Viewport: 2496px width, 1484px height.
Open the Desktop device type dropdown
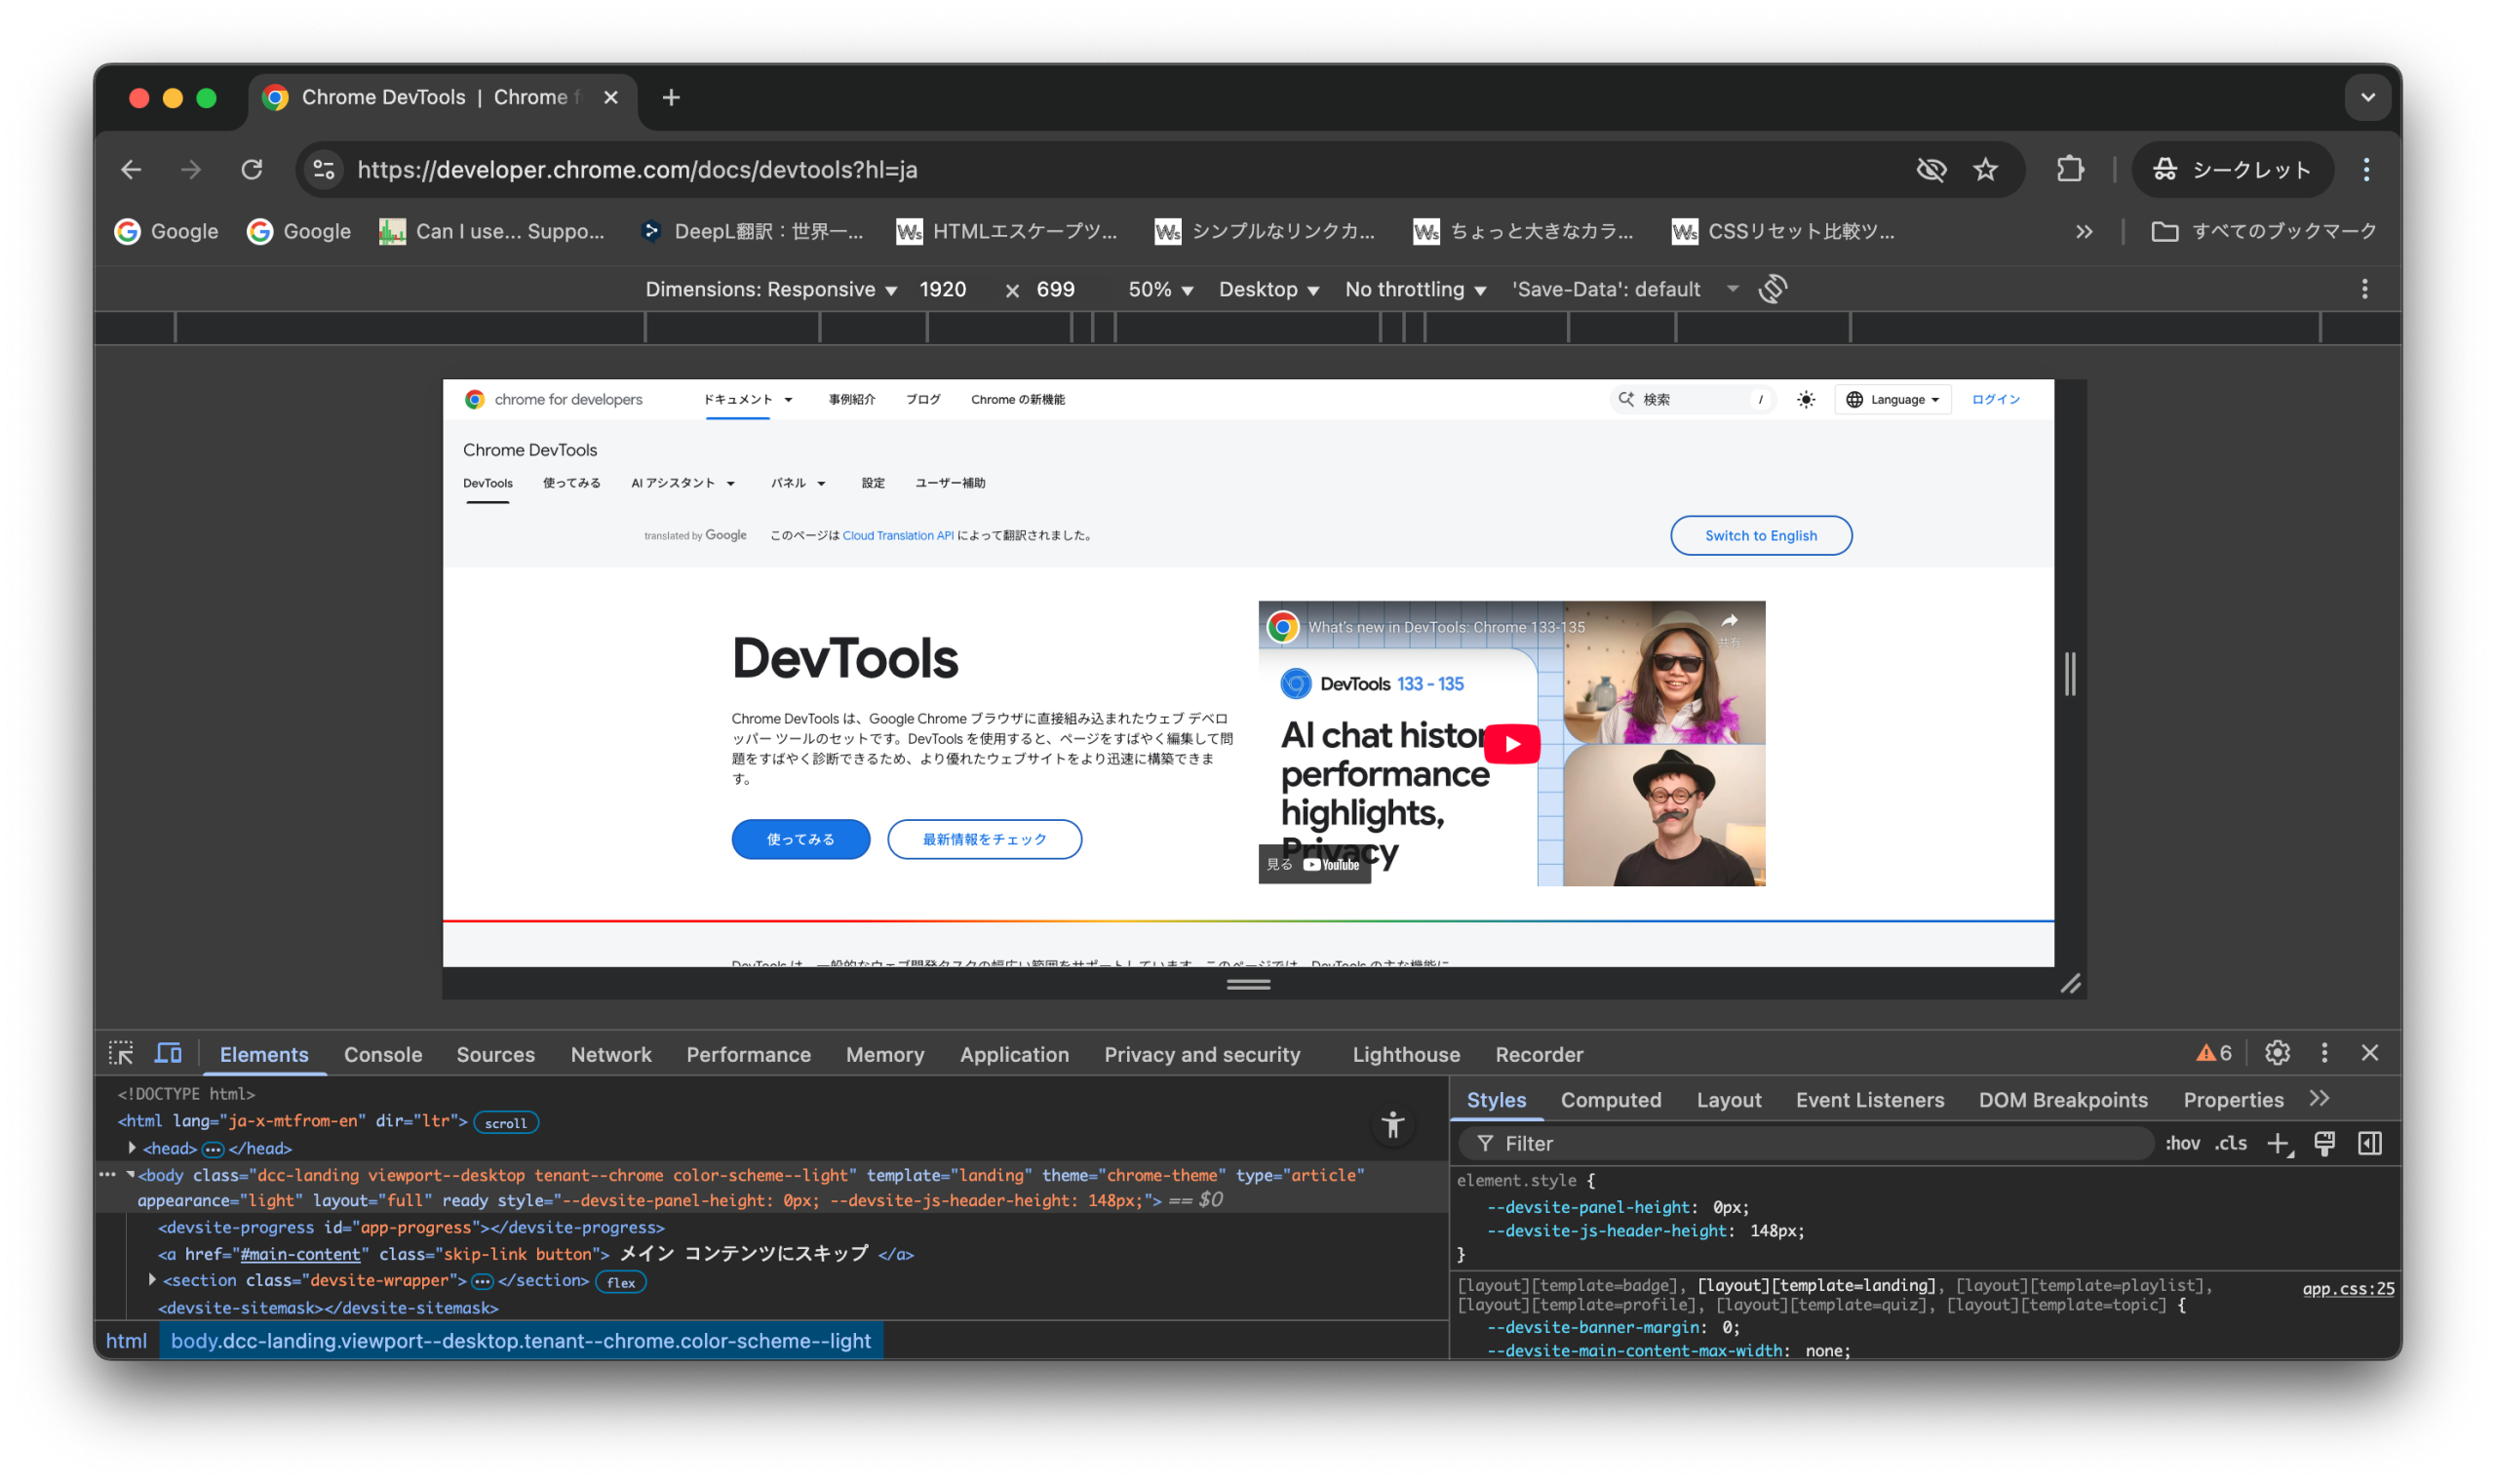pos(1268,290)
